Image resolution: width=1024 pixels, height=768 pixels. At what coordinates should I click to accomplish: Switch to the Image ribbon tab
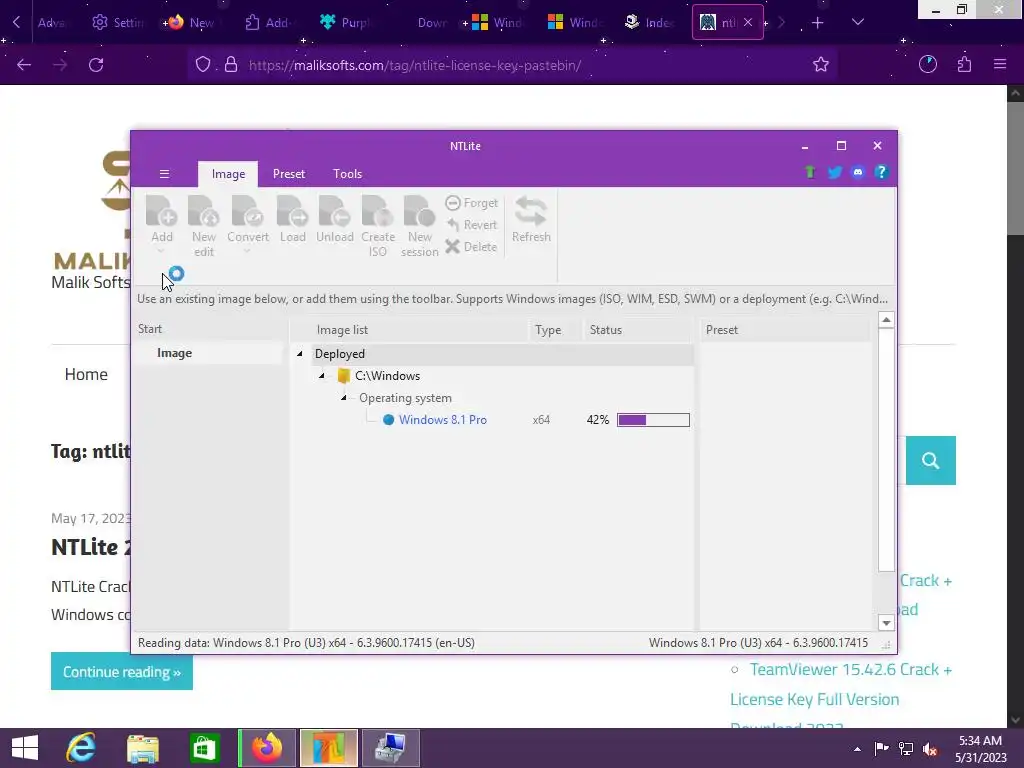(228, 174)
